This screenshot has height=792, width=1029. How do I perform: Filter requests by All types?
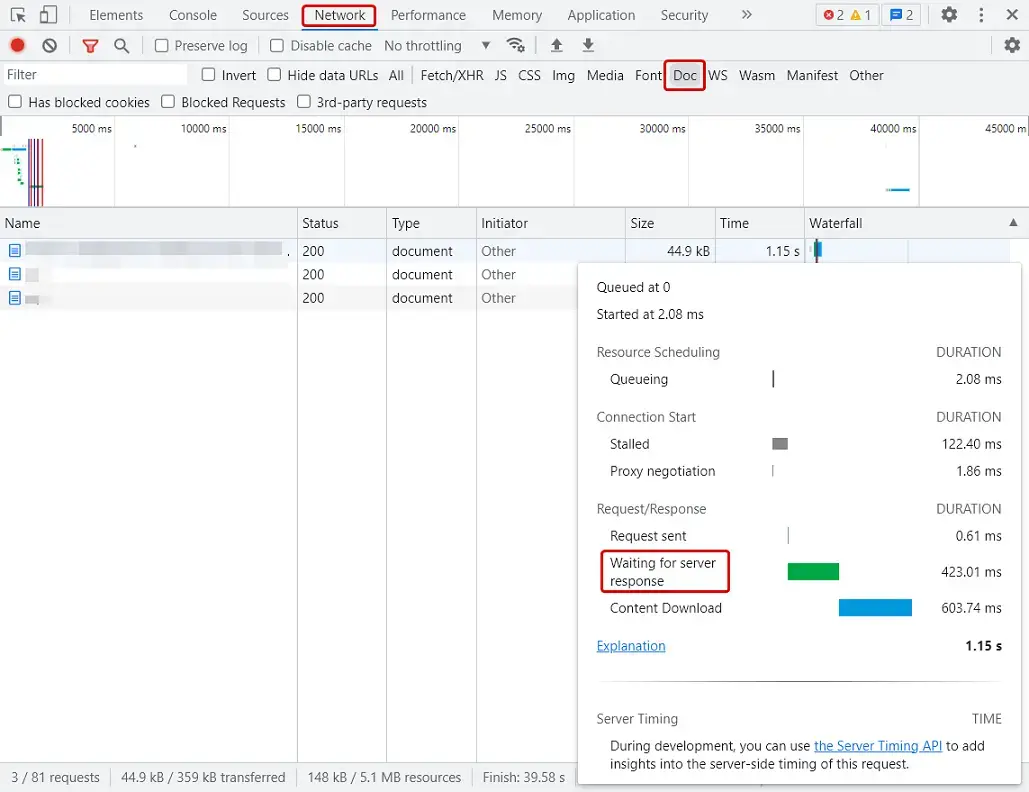396,75
